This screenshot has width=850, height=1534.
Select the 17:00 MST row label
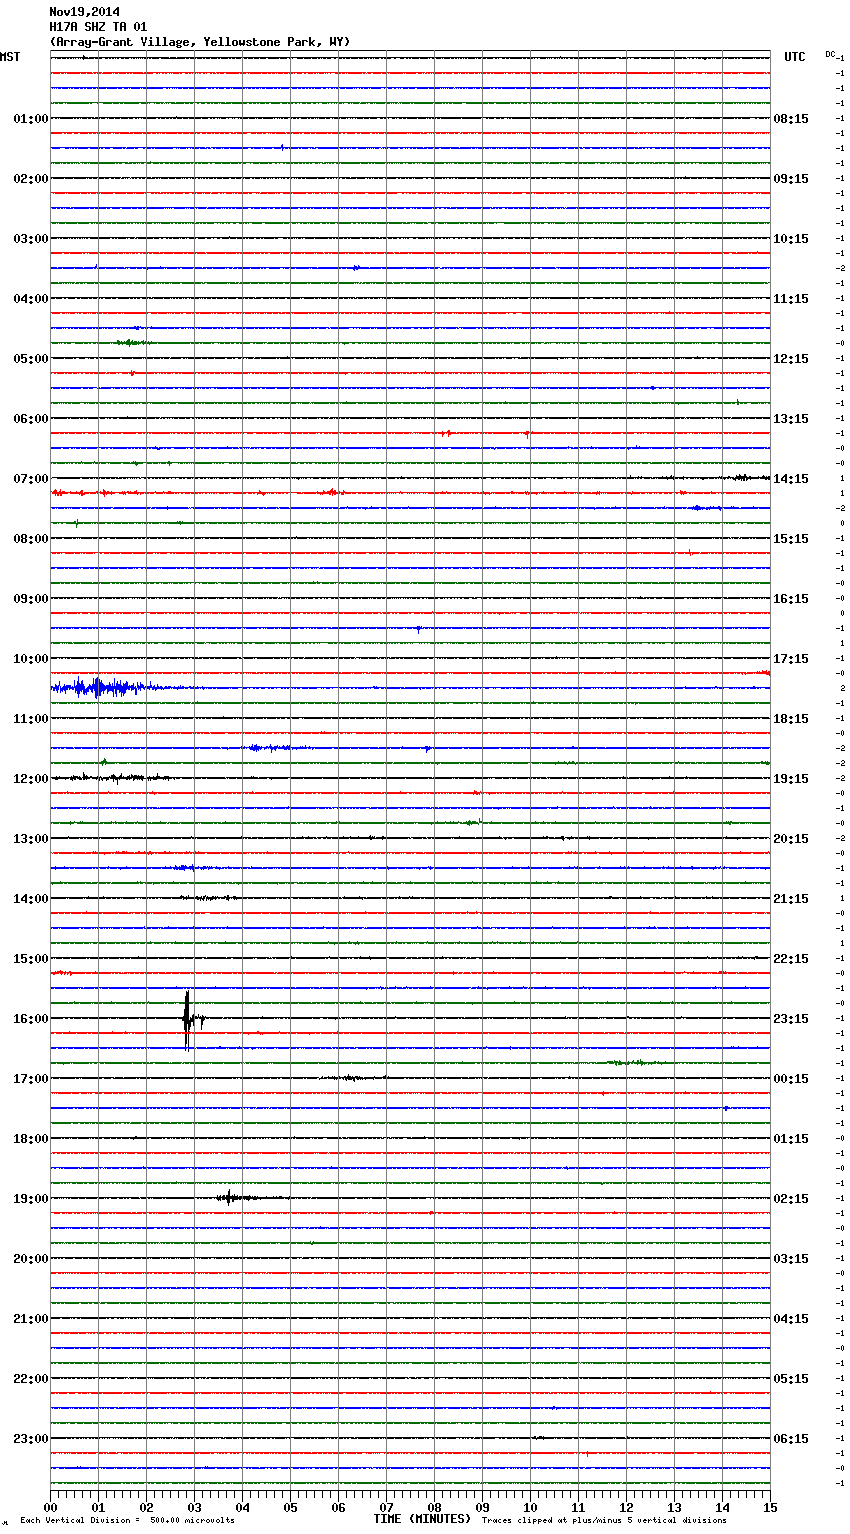click(30, 1079)
